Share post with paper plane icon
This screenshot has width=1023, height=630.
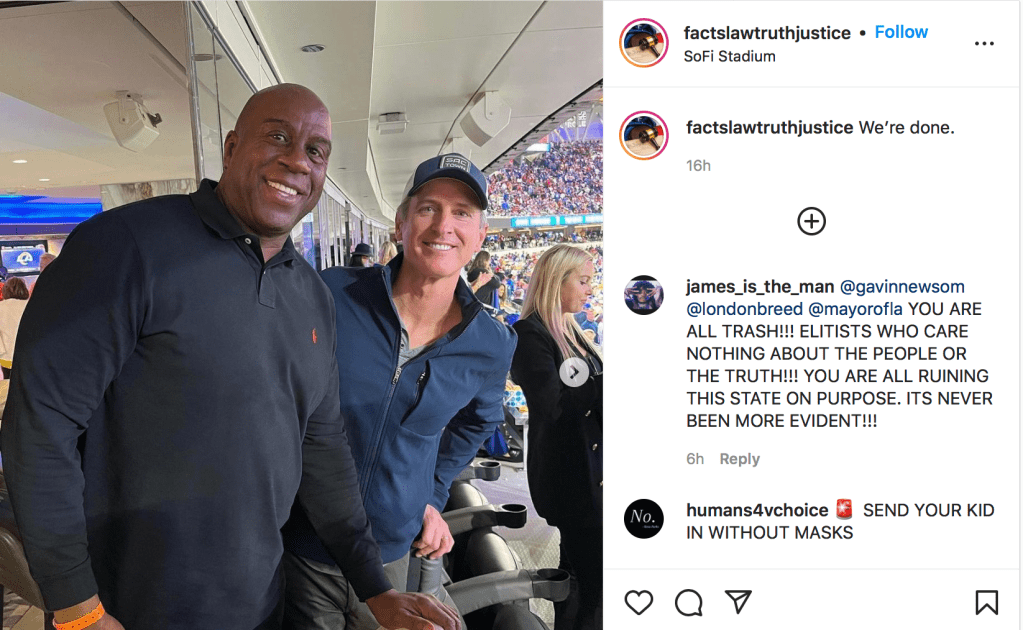738,602
